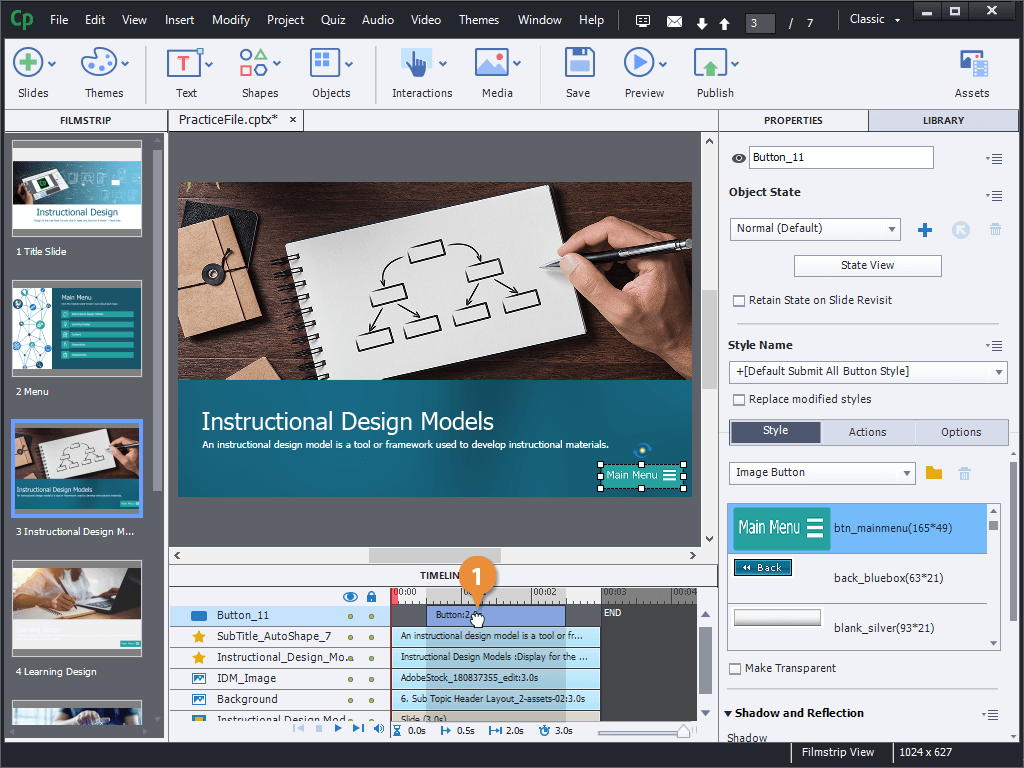This screenshot has width=1024, height=768.
Task: Click the folder icon beside Image Button
Action: tap(934, 473)
